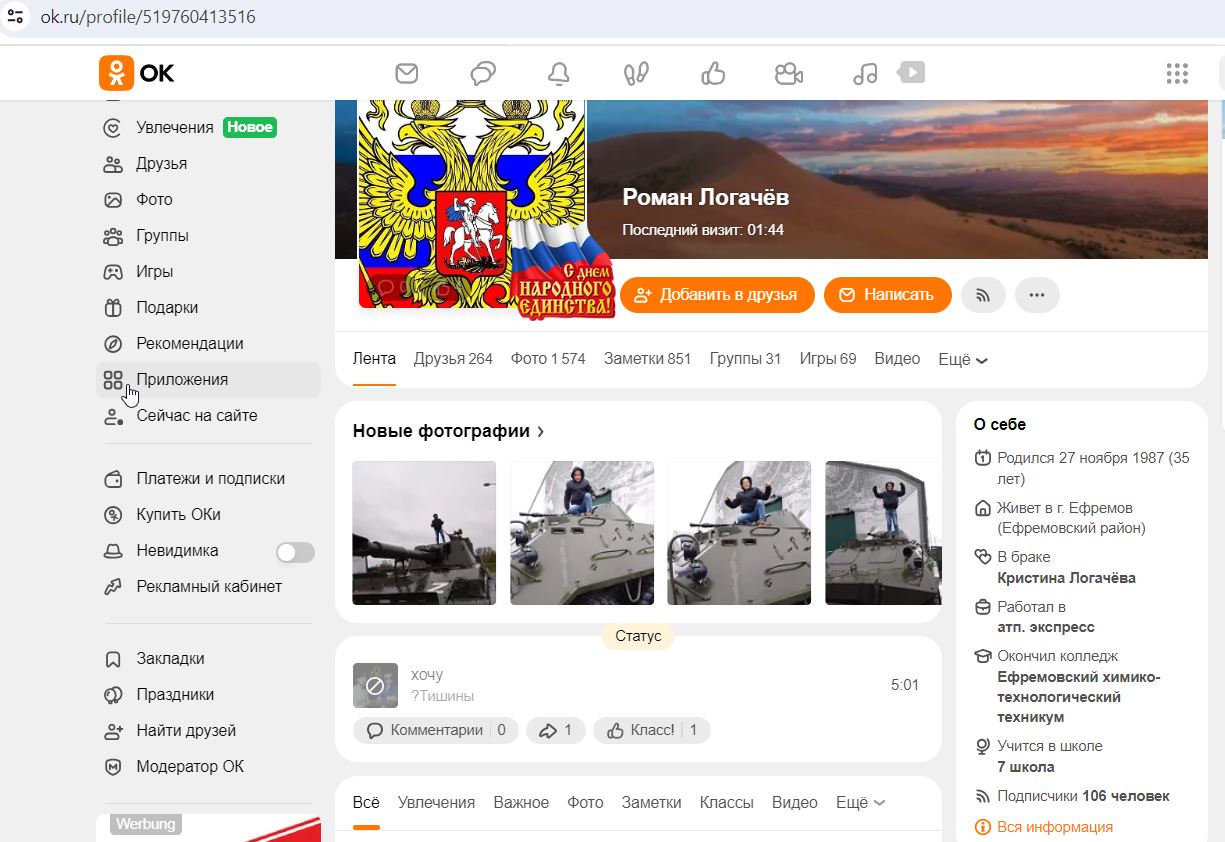
Task: Open the Заметки 851 tab
Action: tap(647, 359)
